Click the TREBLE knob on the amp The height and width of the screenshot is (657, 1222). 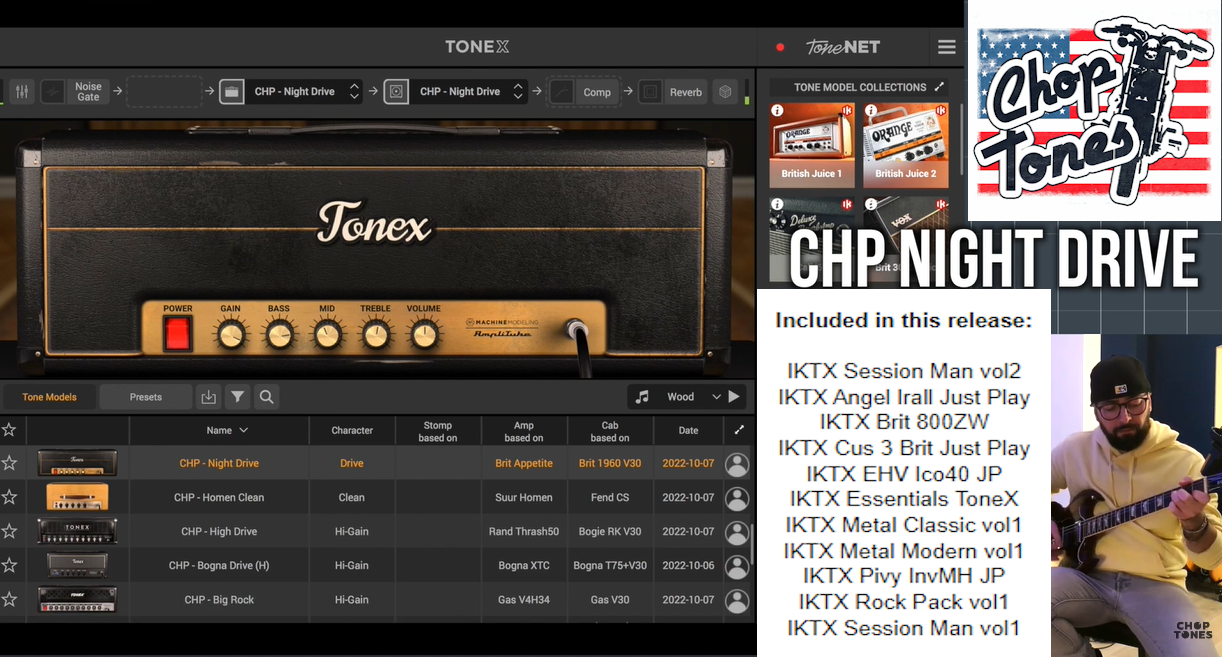[x=376, y=334]
